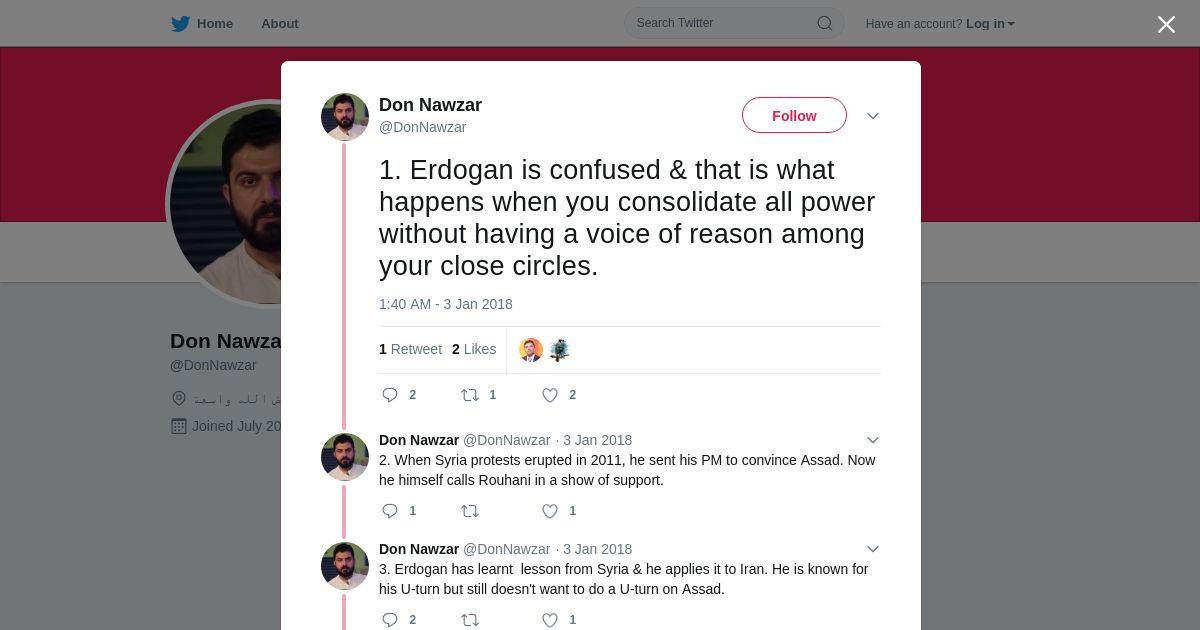This screenshot has width=1200, height=630.
Task: Like the third tweet about U-turn
Action: pyautogui.click(x=550, y=620)
